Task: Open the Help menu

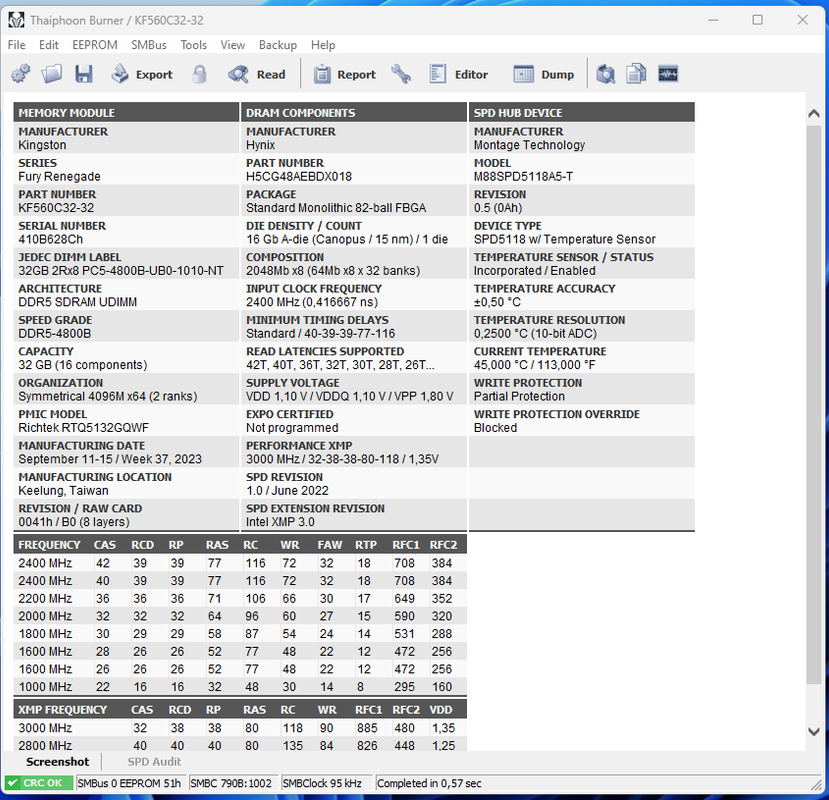Action: coord(323,45)
